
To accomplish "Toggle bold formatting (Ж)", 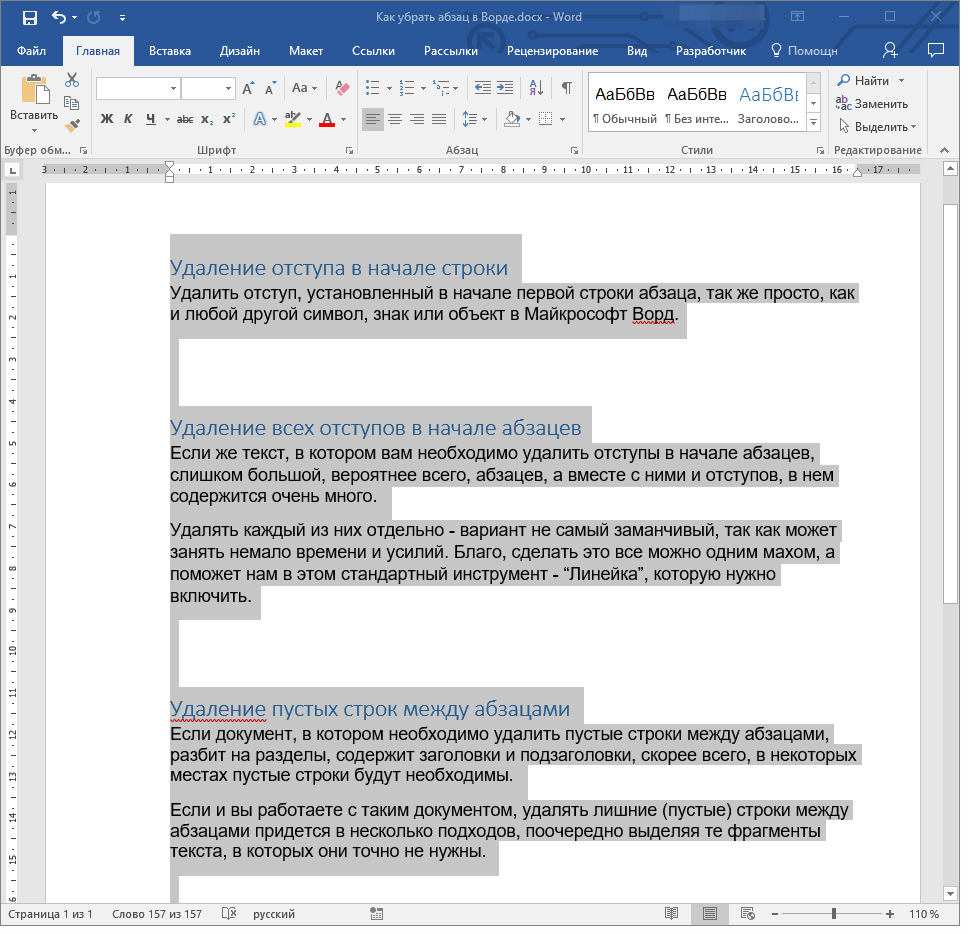I will click(107, 120).
